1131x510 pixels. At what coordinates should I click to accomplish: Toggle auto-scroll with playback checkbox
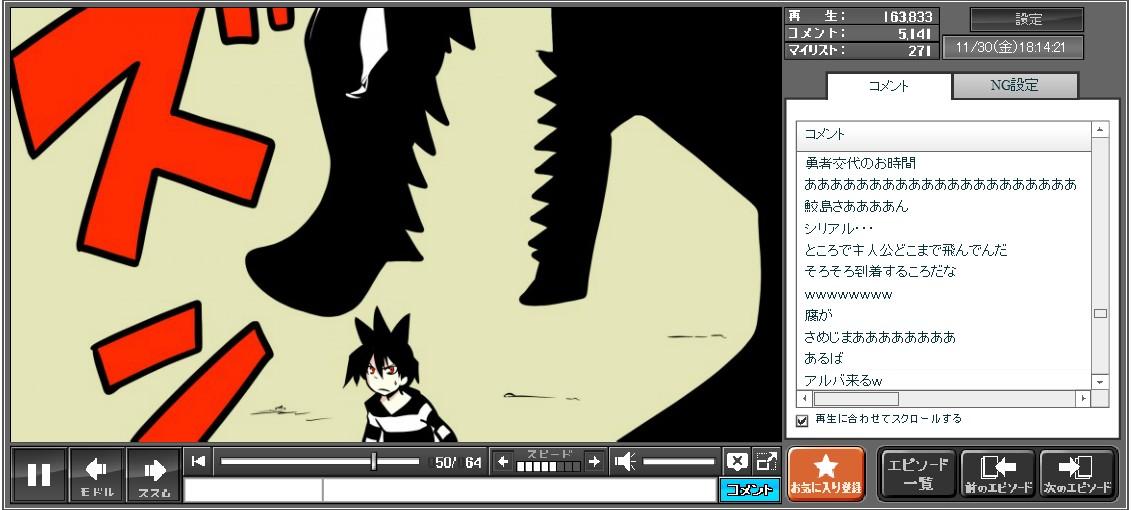click(802, 420)
